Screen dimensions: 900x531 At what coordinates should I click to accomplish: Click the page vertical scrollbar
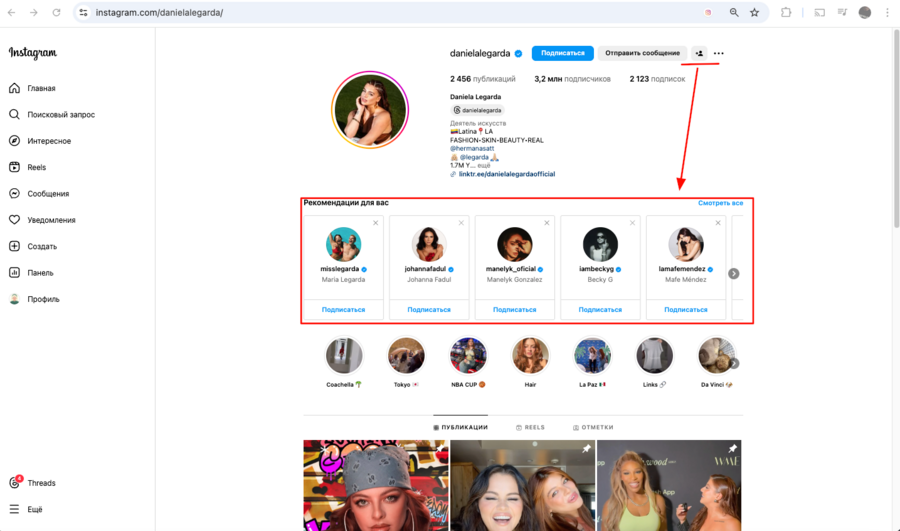pos(896,129)
